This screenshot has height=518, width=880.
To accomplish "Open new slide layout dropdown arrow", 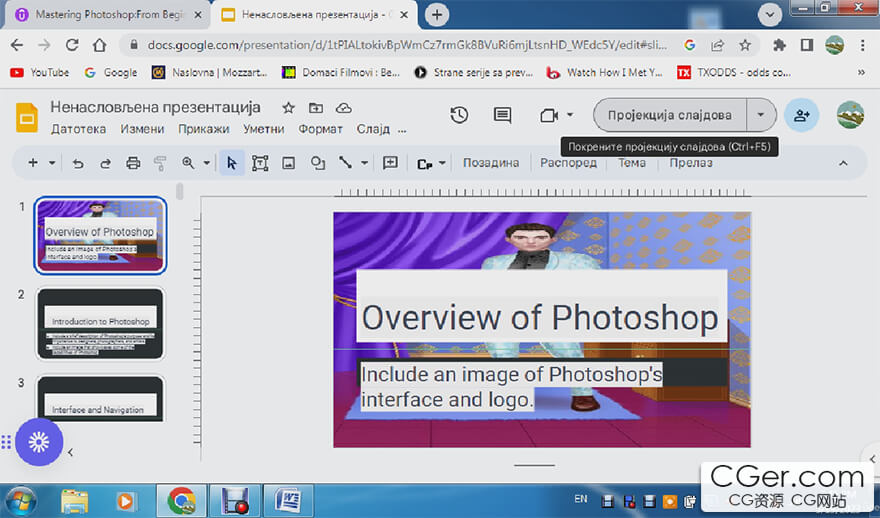I will coord(52,163).
